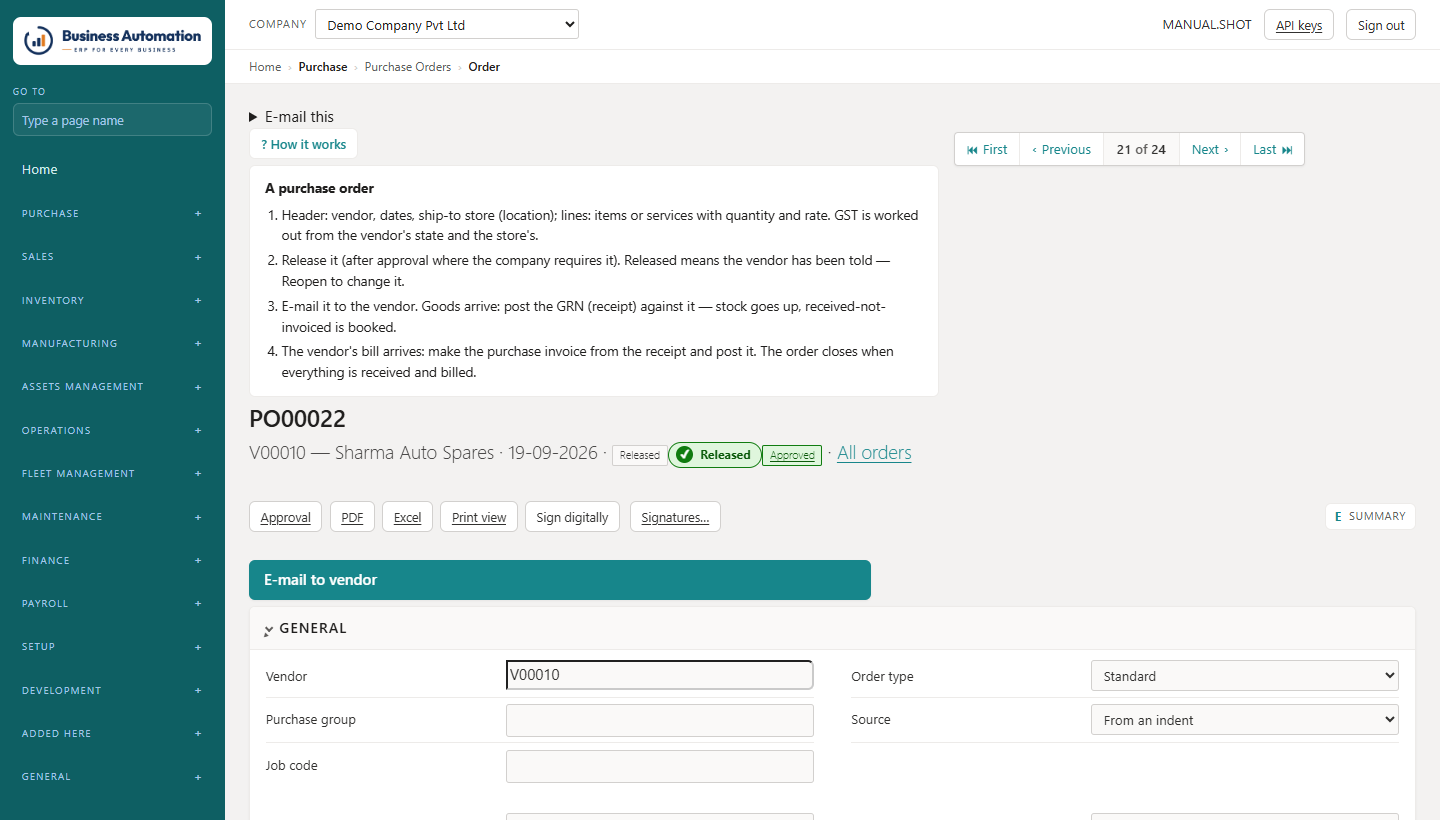Click the Approval button
1440x820 pixels.
tap(286, 517)
